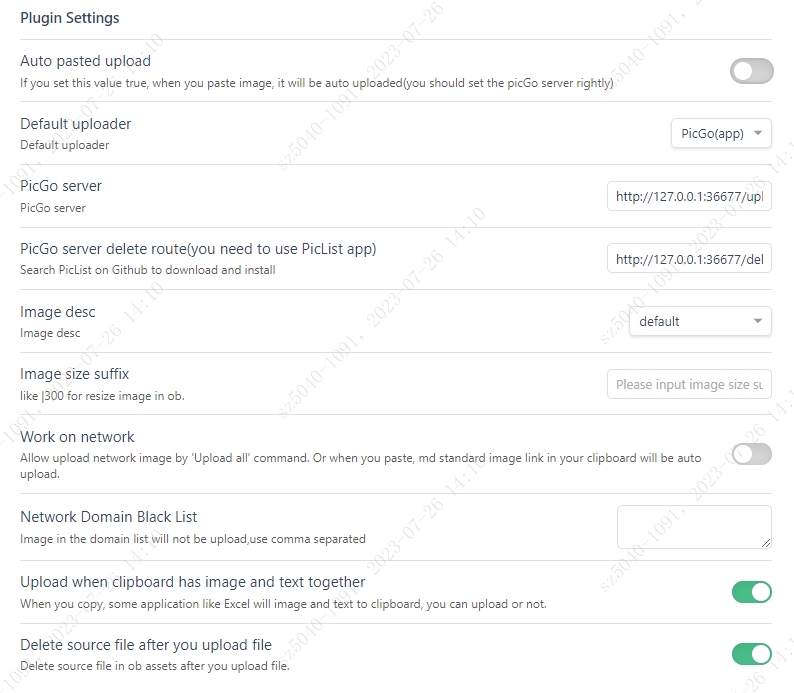The width and height of the screenshot is (794, 693).
Task: Click the Image desc dropdown arrow icon
Action: coord(758,321)
